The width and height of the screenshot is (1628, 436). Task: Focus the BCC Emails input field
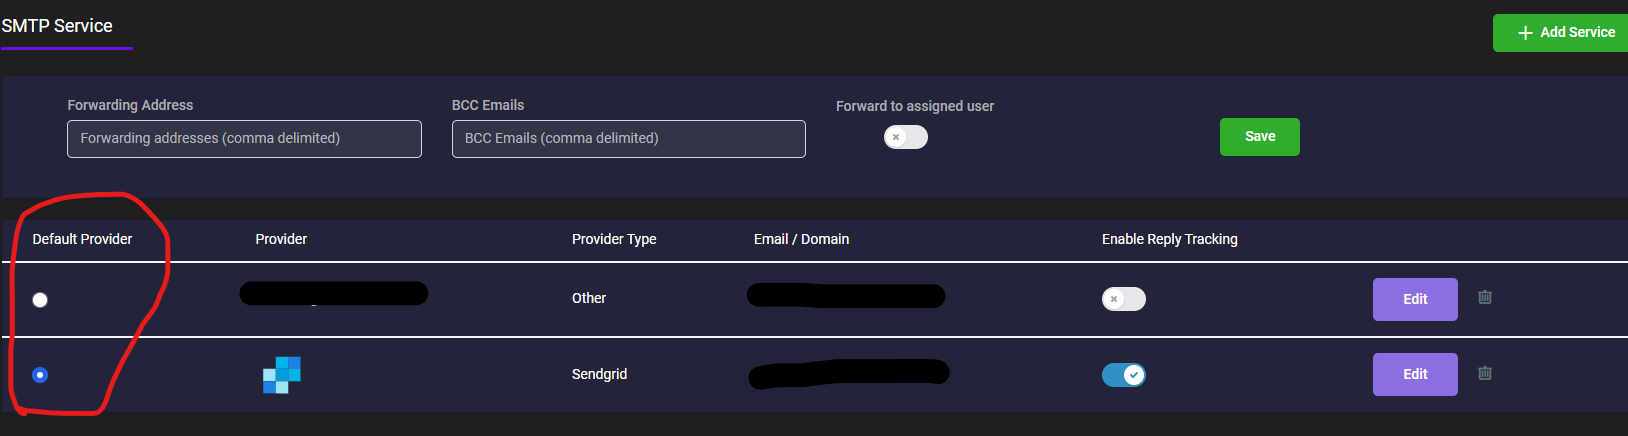pos(629,139)
